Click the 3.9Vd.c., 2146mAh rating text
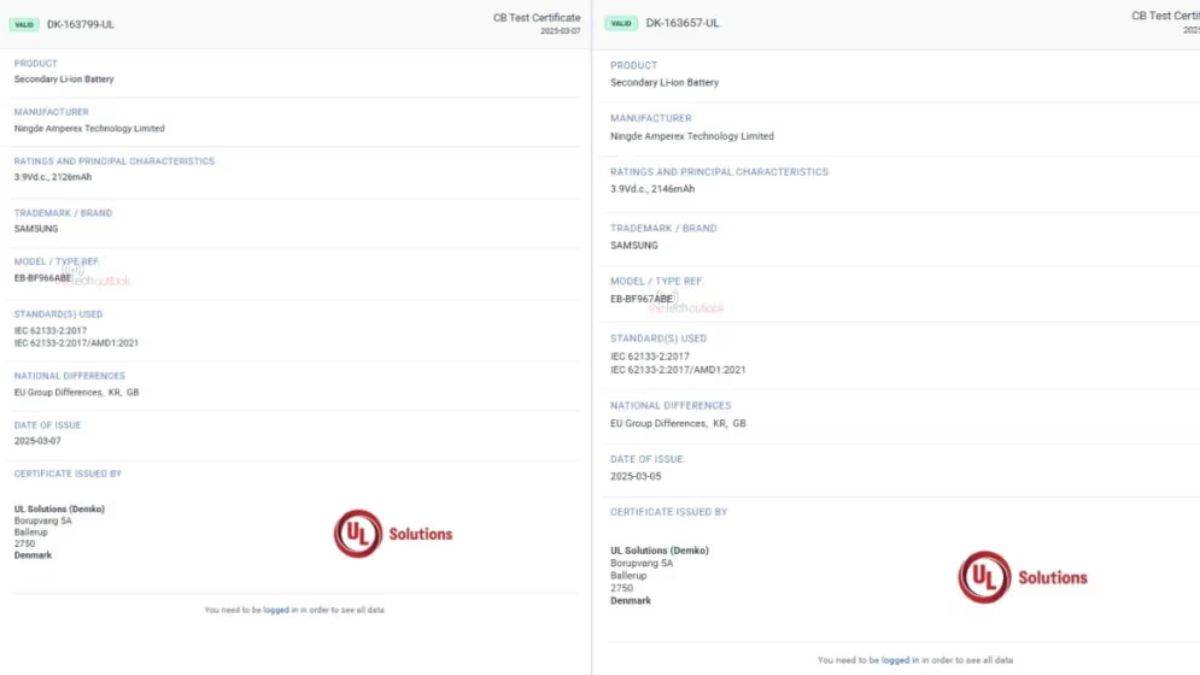The width and height of the screenshot is (1200, 675). tap(652, 189)
